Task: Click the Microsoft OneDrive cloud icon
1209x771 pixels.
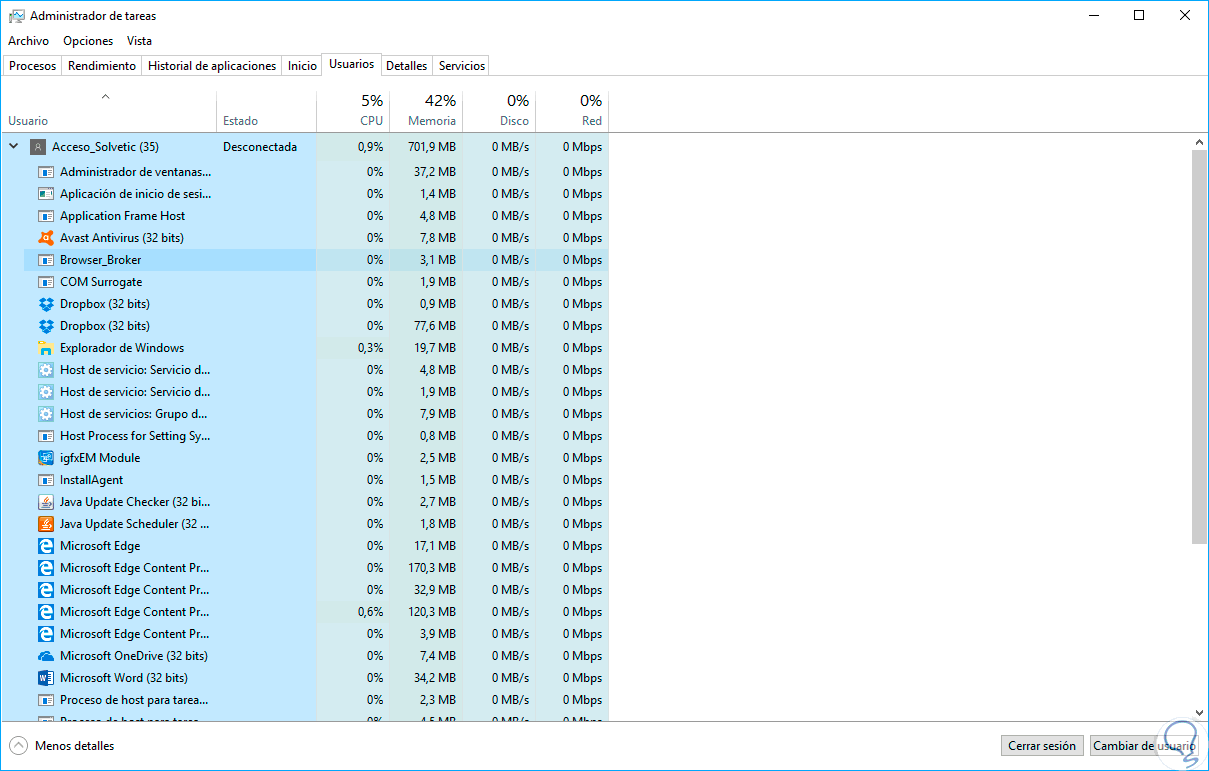Action: (x=45, y=656)
